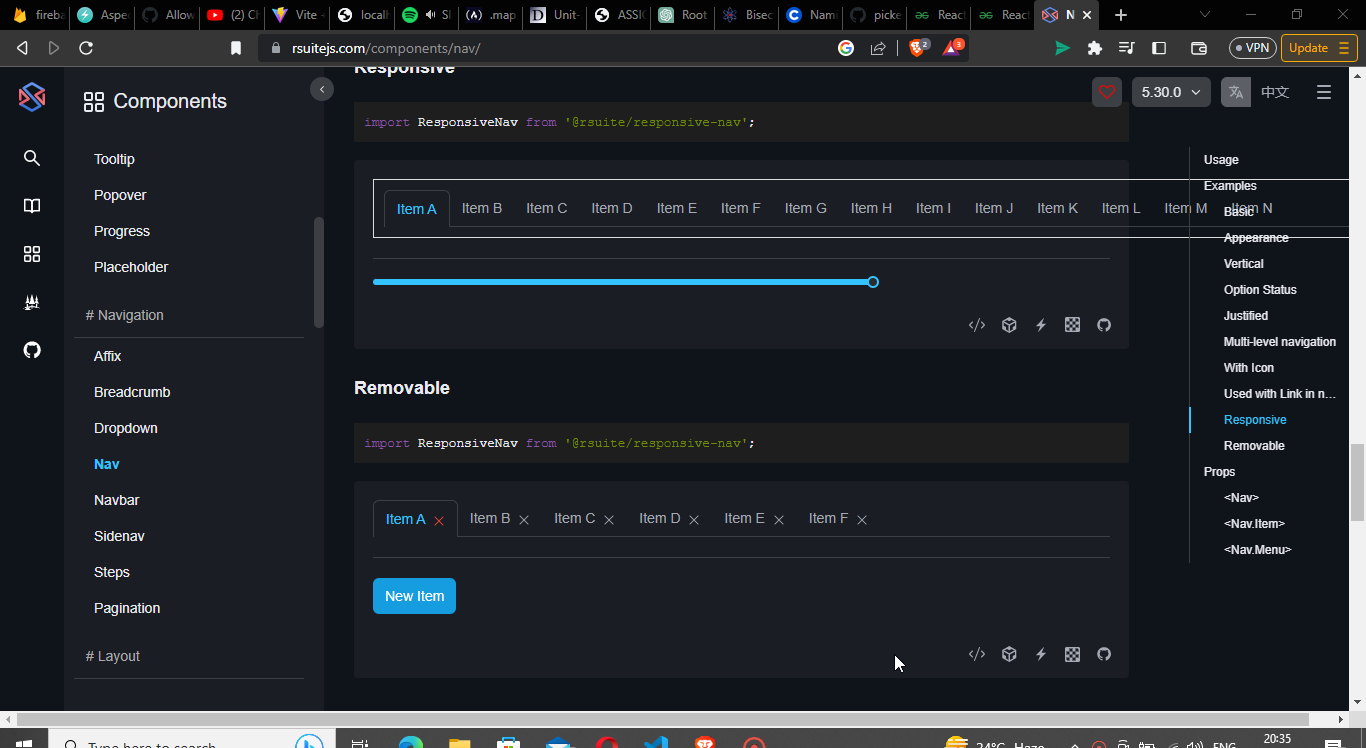This screenshot has height=748, width=1366.
Task: Jump to the Multi-level navigation section link
Action: [x=1280, y=341]
